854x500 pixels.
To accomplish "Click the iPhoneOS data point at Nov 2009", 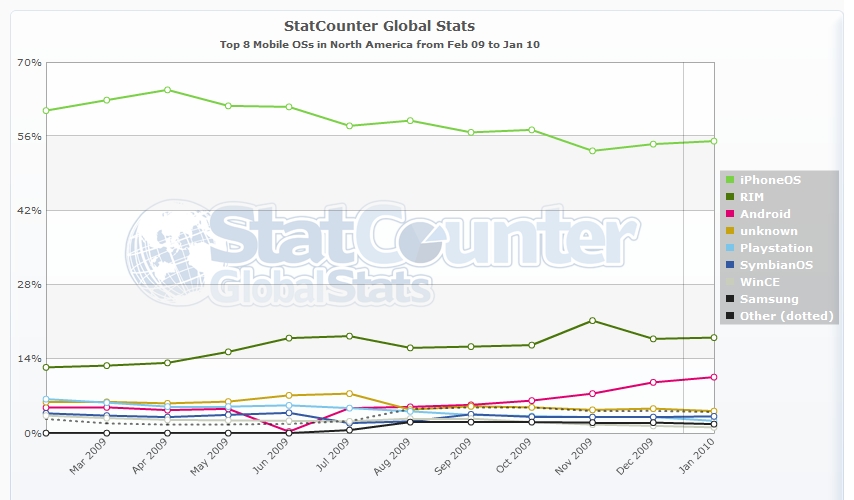I will click(x=593, y=151).
